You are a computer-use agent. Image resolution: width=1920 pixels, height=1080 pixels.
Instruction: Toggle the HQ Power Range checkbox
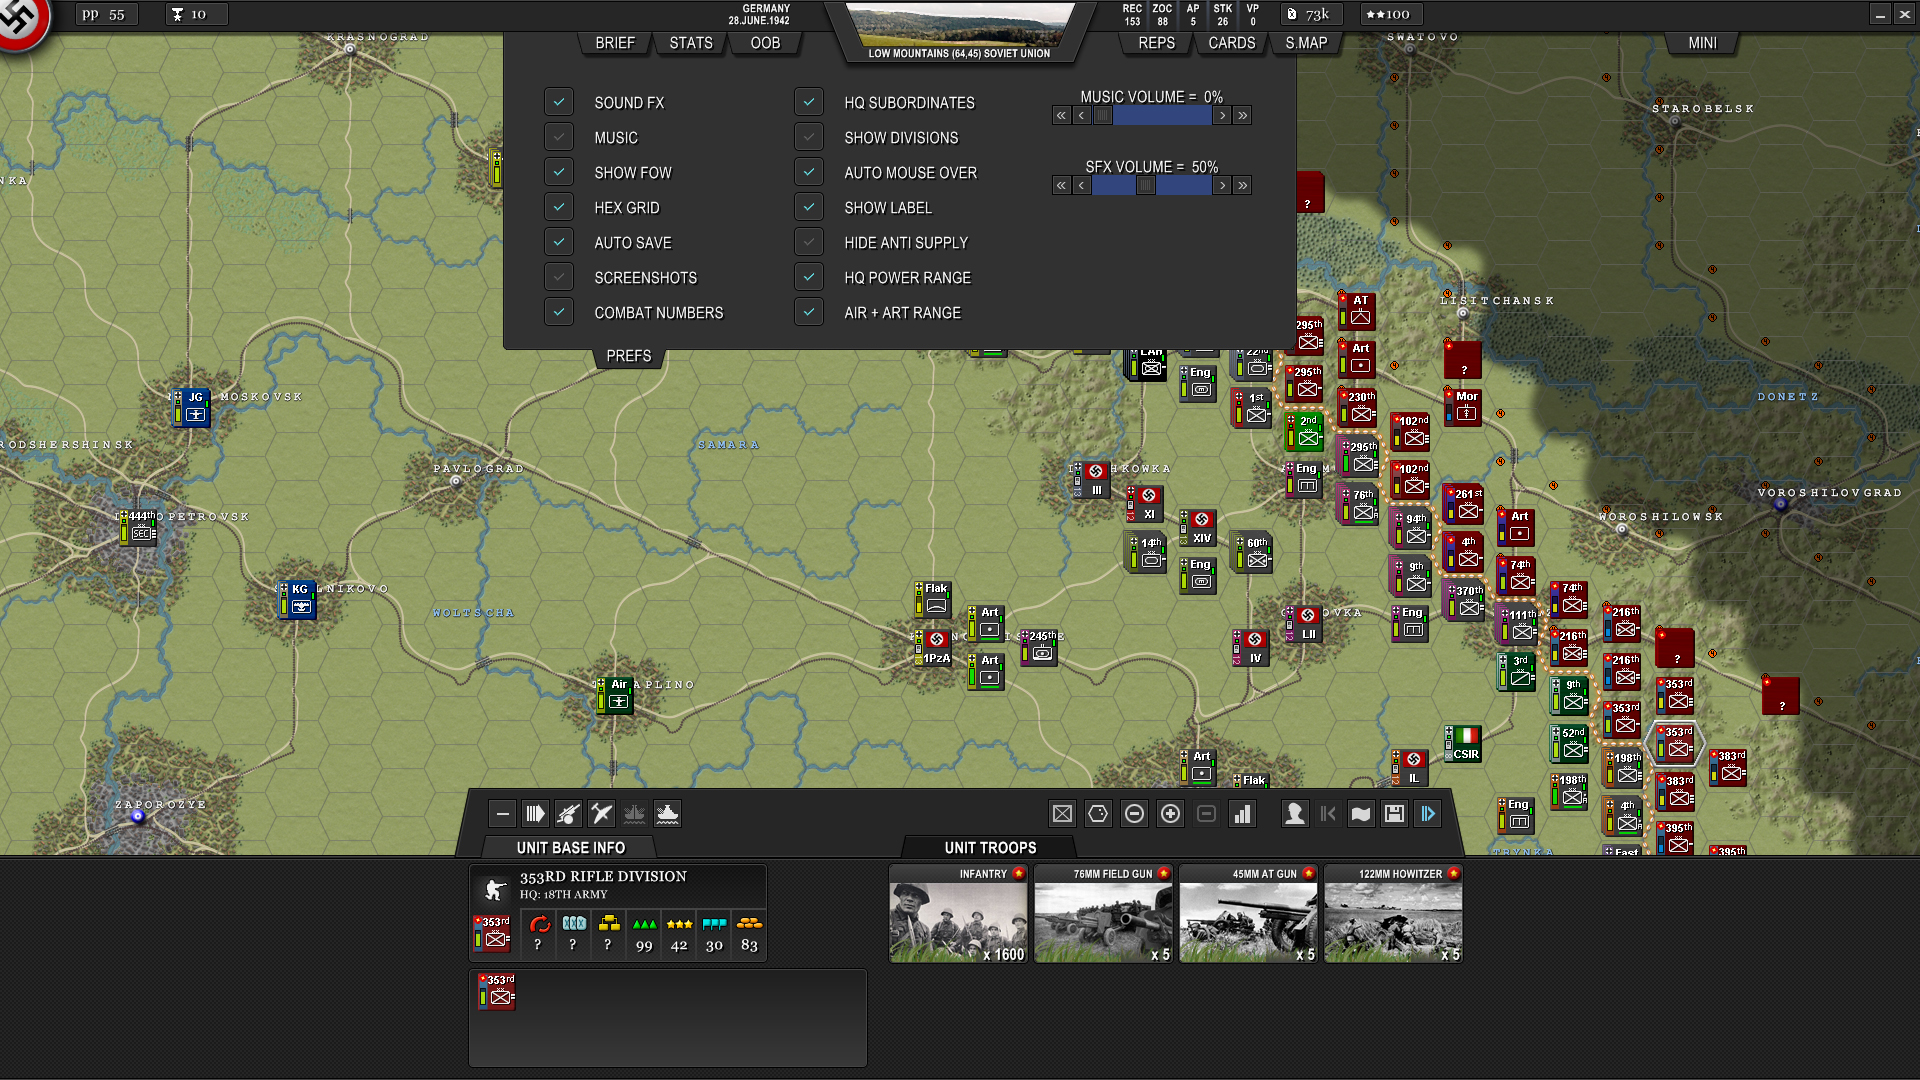click(809, 277)
